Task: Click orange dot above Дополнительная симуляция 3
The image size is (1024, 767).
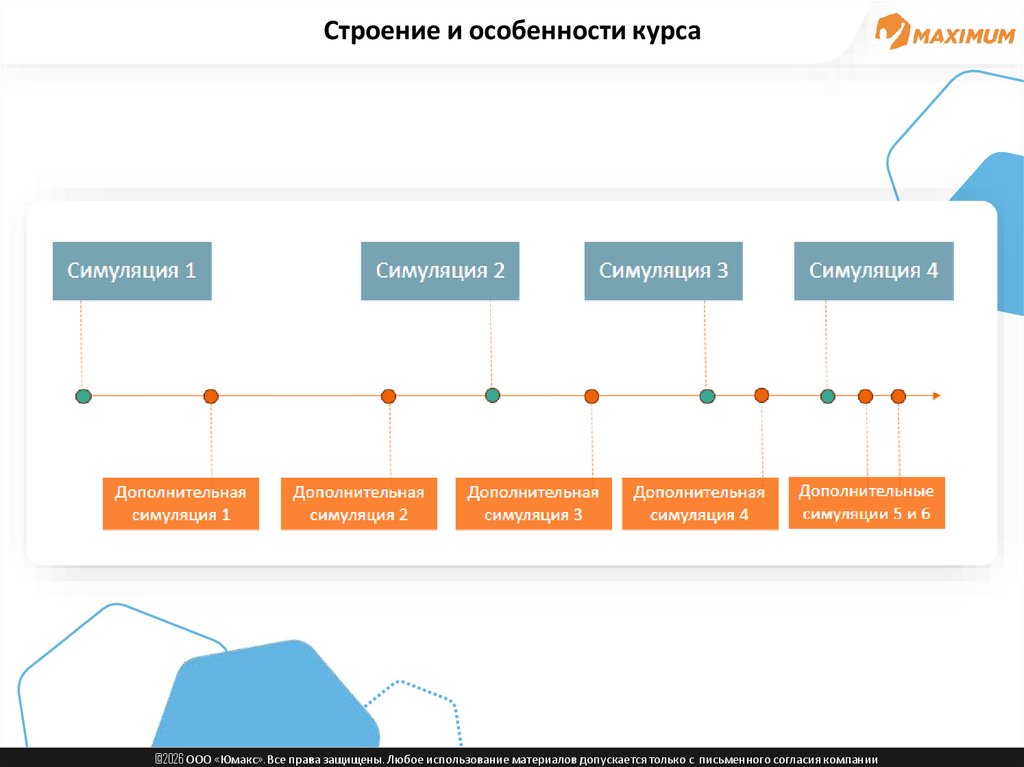Action: (x=592, y=396)
